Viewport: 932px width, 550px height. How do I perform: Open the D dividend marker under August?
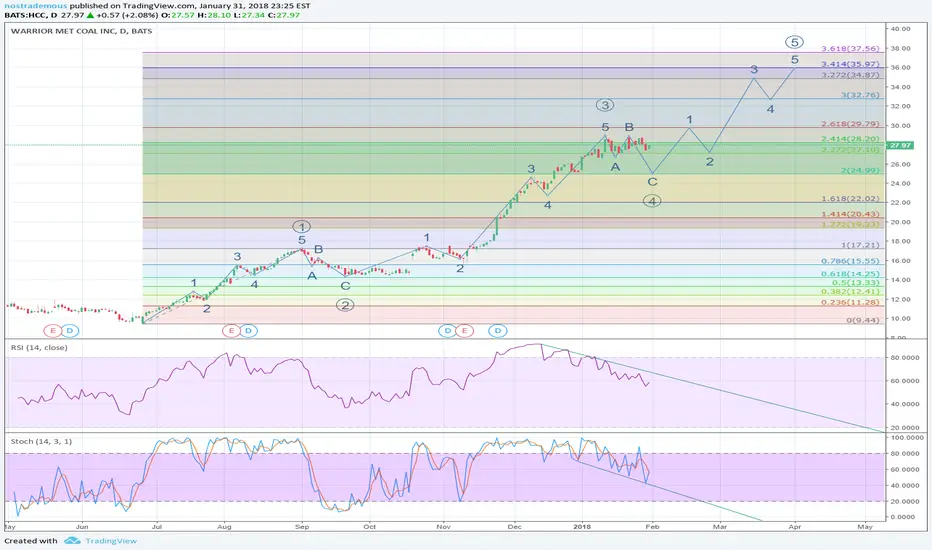tap(248, 331)
